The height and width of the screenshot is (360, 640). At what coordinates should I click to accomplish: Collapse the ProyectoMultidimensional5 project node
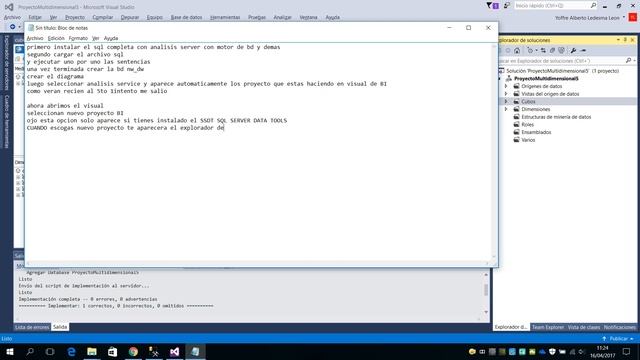(x=500, y=78)
